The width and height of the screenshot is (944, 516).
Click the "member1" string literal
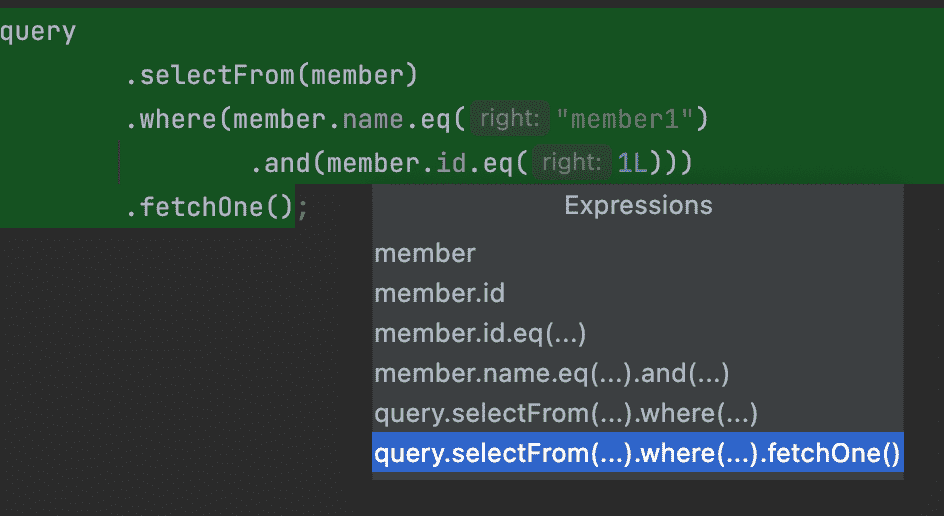pyautogui.click(x=625, y=120)
